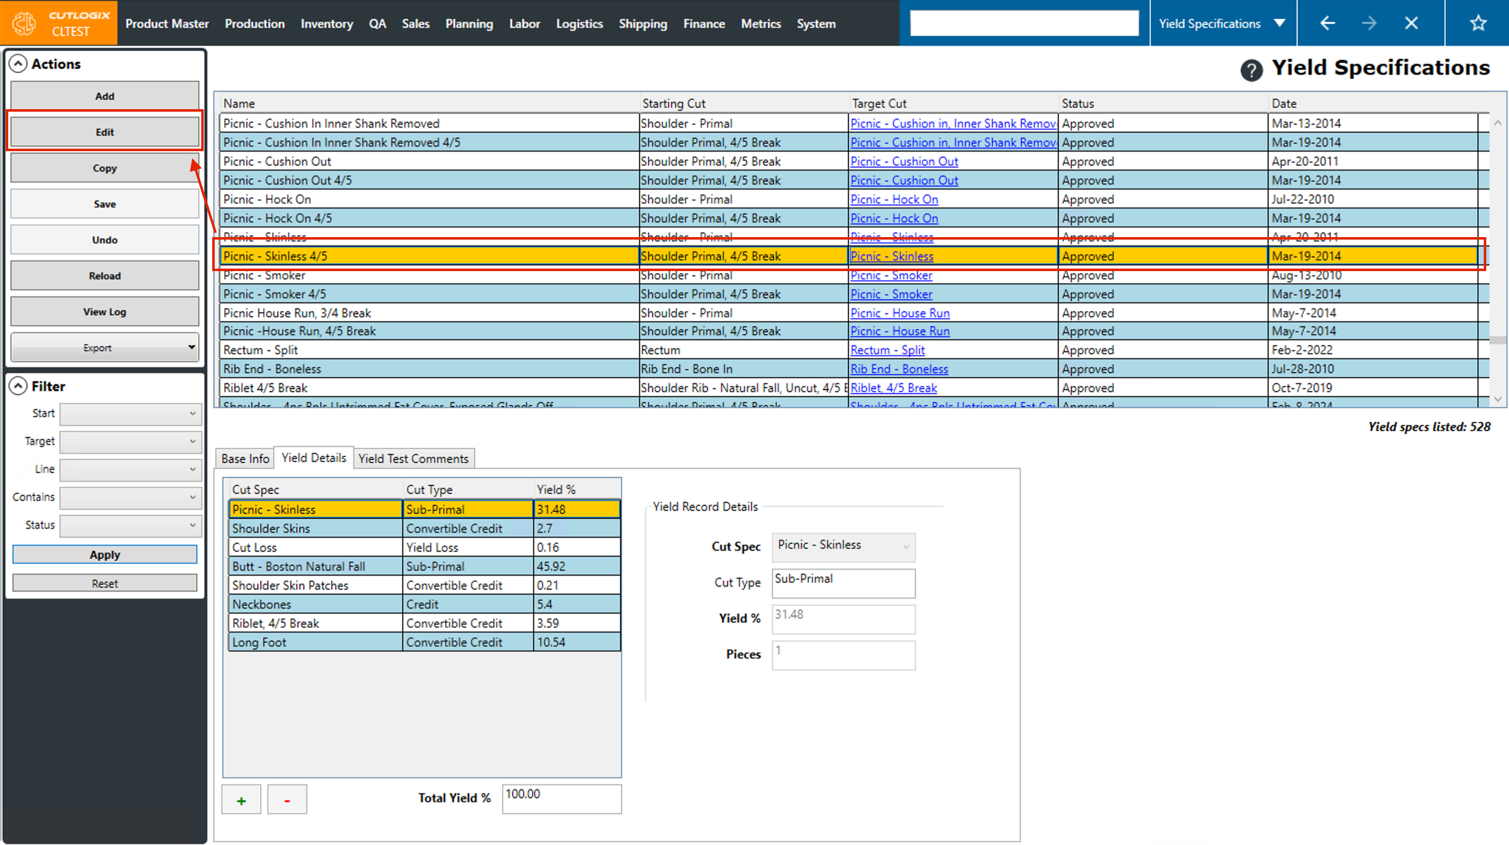Viewport: 1509px width, 845px height.
Task: Collapse the Filter panel
Action: [x=18, y=386]
